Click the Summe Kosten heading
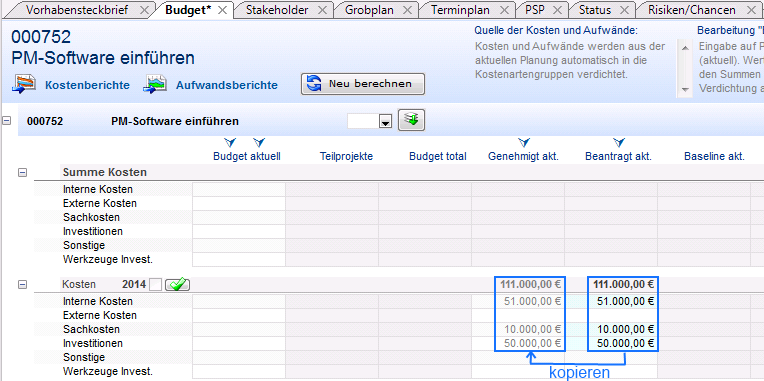Image resolution: width=764 pixels, height=381 pixels. click(105, 172)
